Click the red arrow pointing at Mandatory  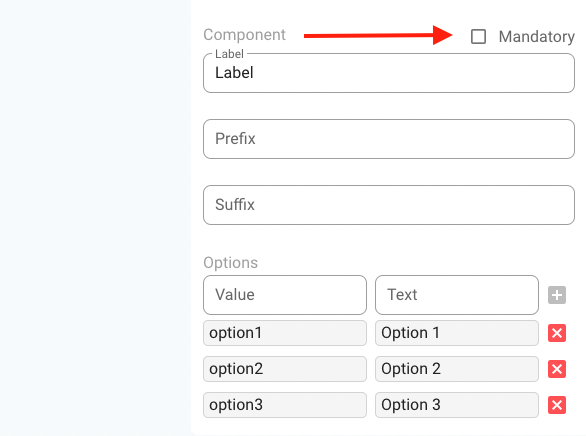pyautogui.click(x=378, y=35)
